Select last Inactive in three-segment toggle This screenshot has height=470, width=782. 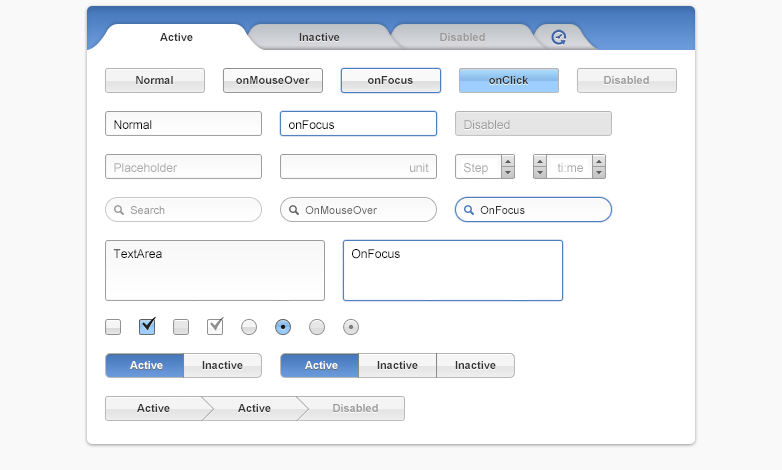(x=475, y=365)
